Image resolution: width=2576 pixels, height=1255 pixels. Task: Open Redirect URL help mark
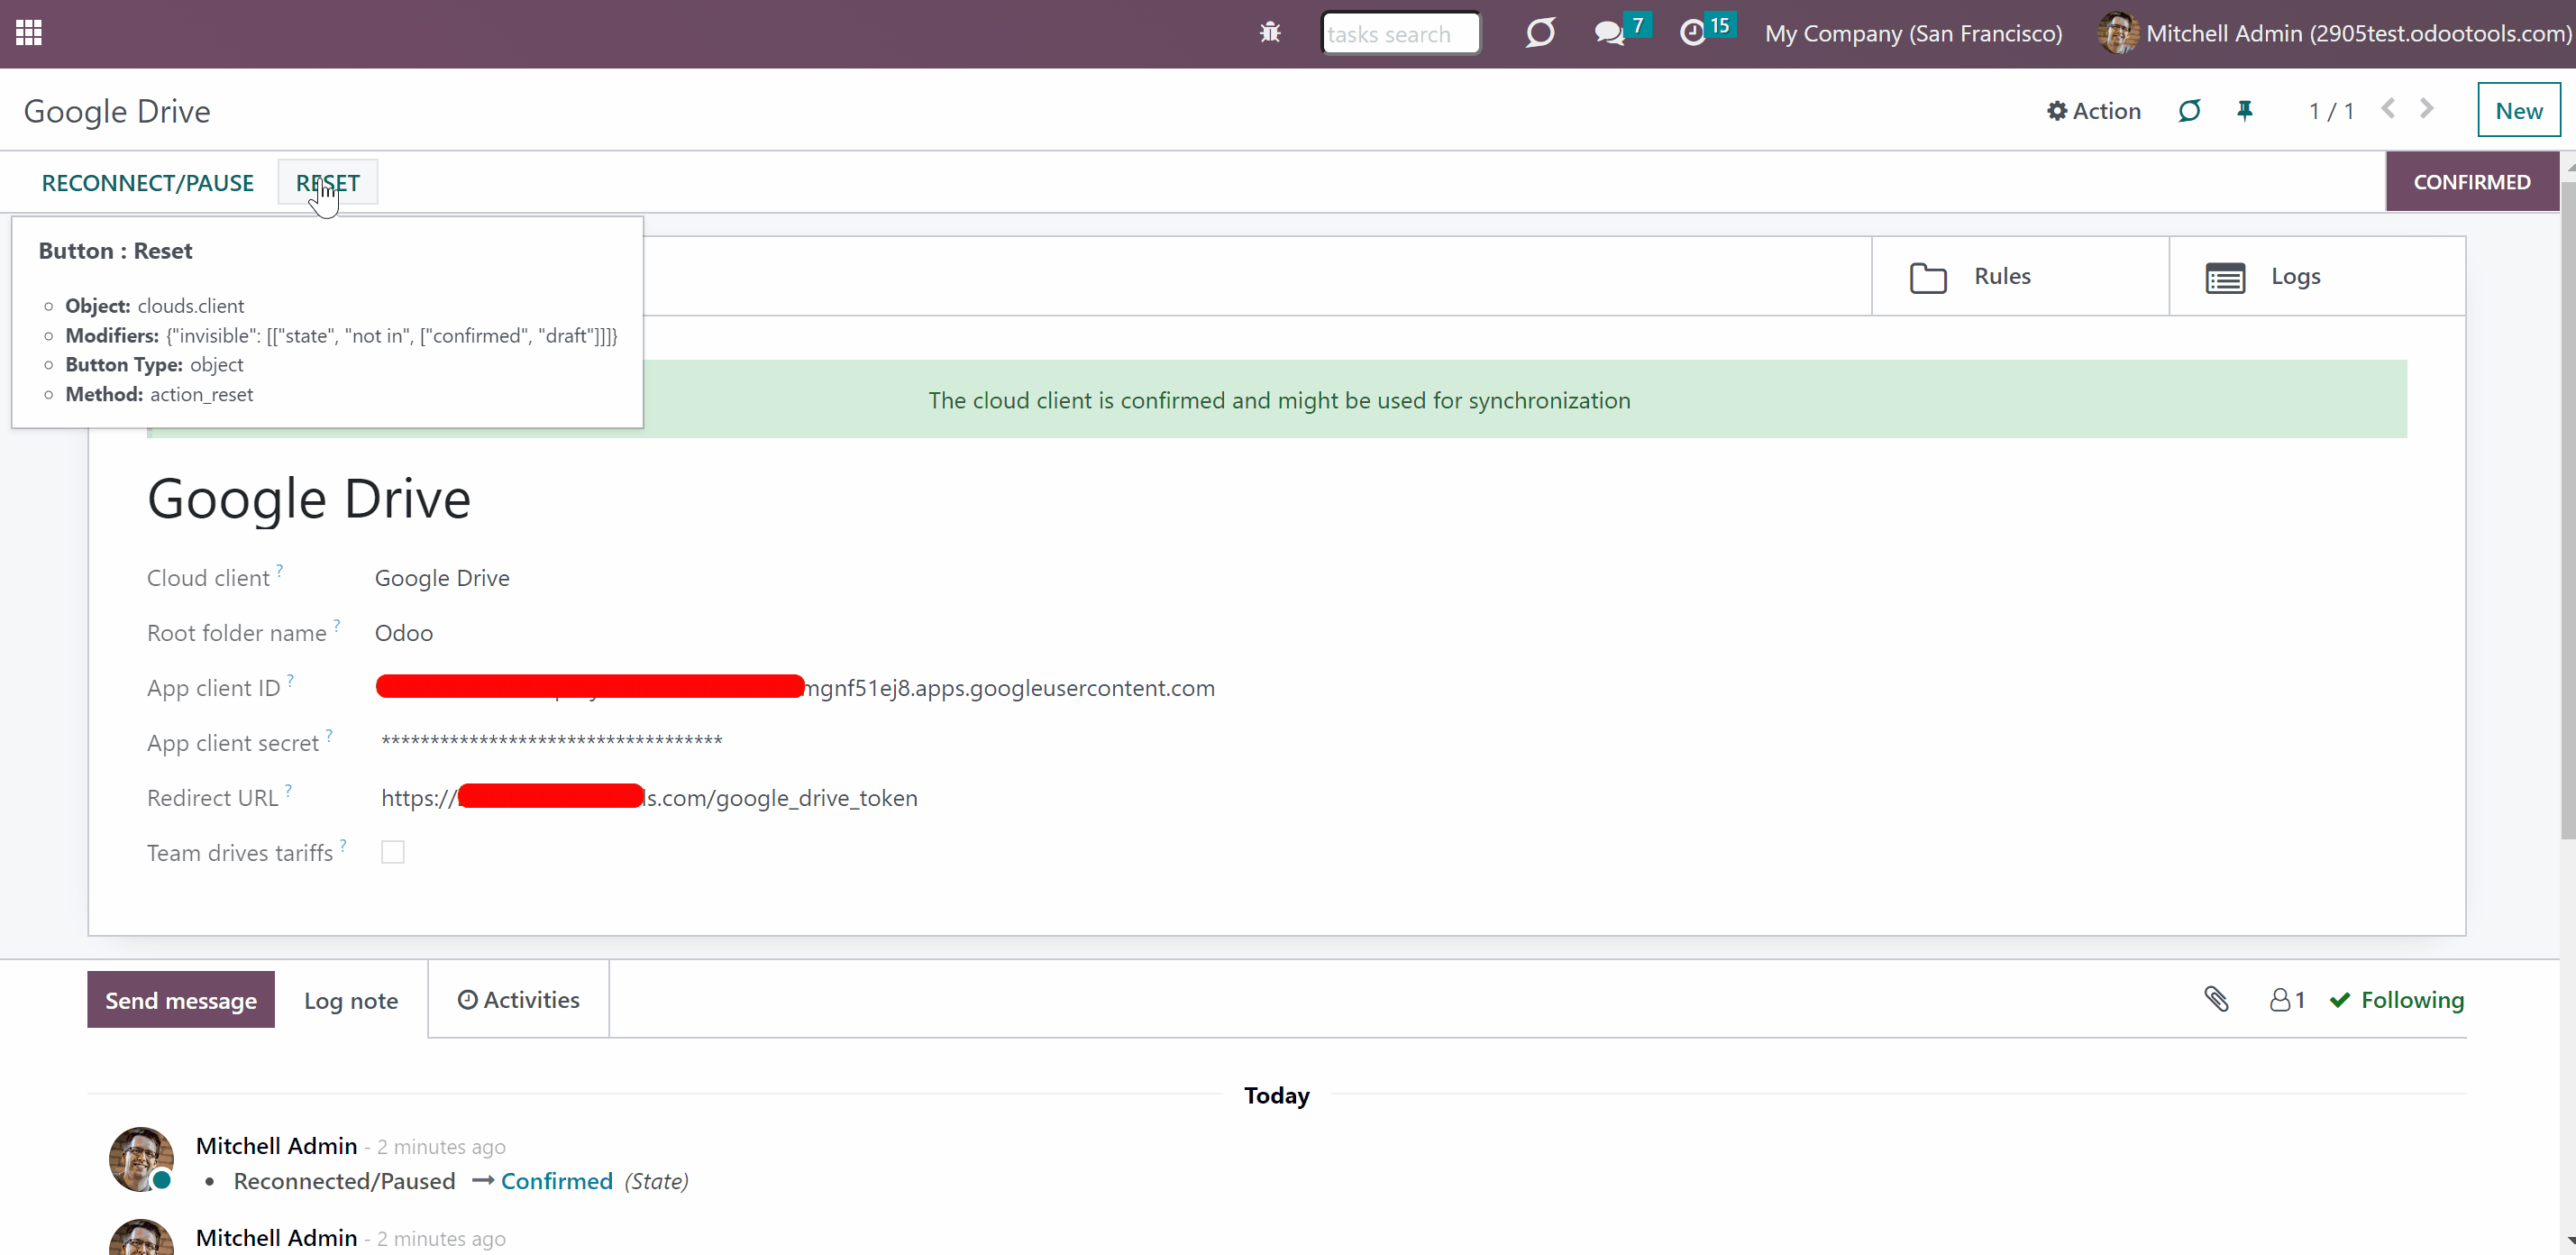(289, 790)
